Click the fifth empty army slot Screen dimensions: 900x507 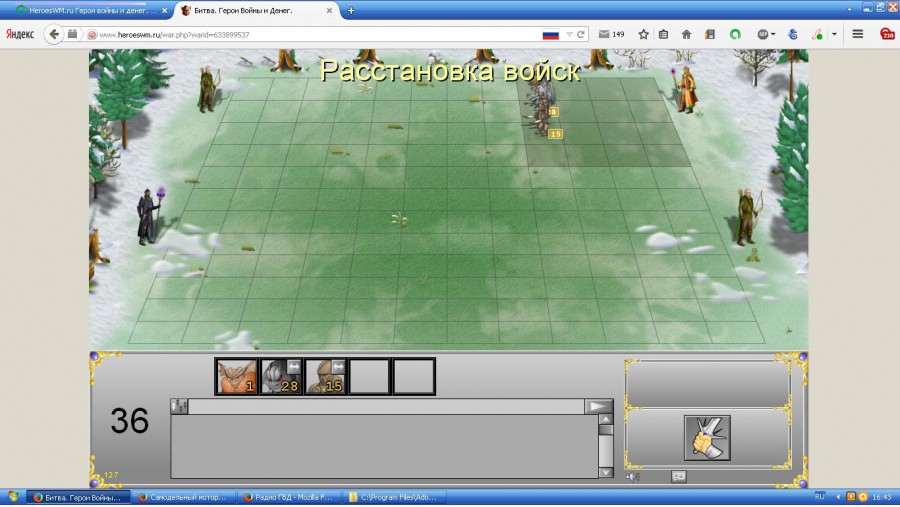coord(414,377)
